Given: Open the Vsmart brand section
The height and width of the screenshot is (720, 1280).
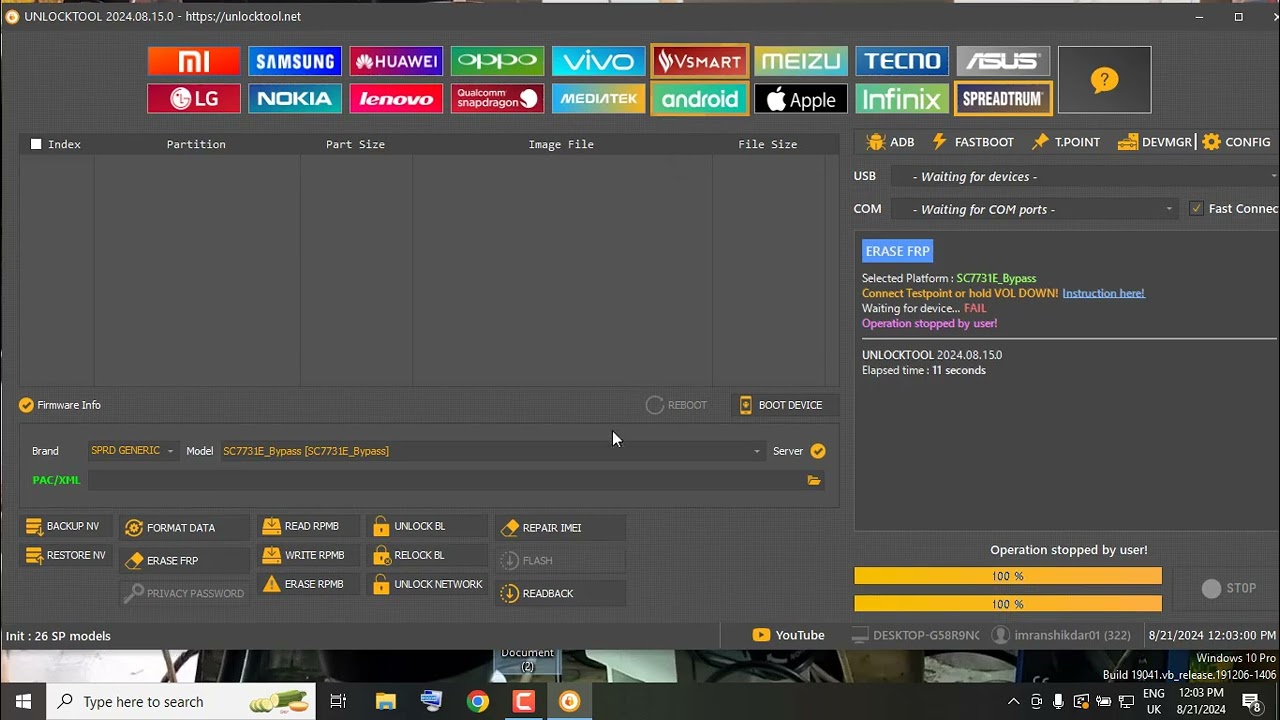Looking at the screenshot, I should point(699,61).
